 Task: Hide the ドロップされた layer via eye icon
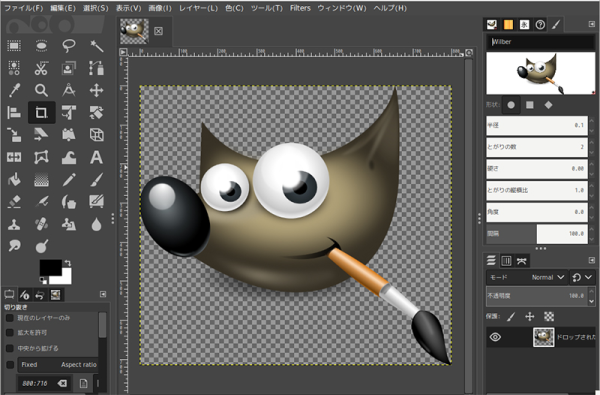coord(495,337)
